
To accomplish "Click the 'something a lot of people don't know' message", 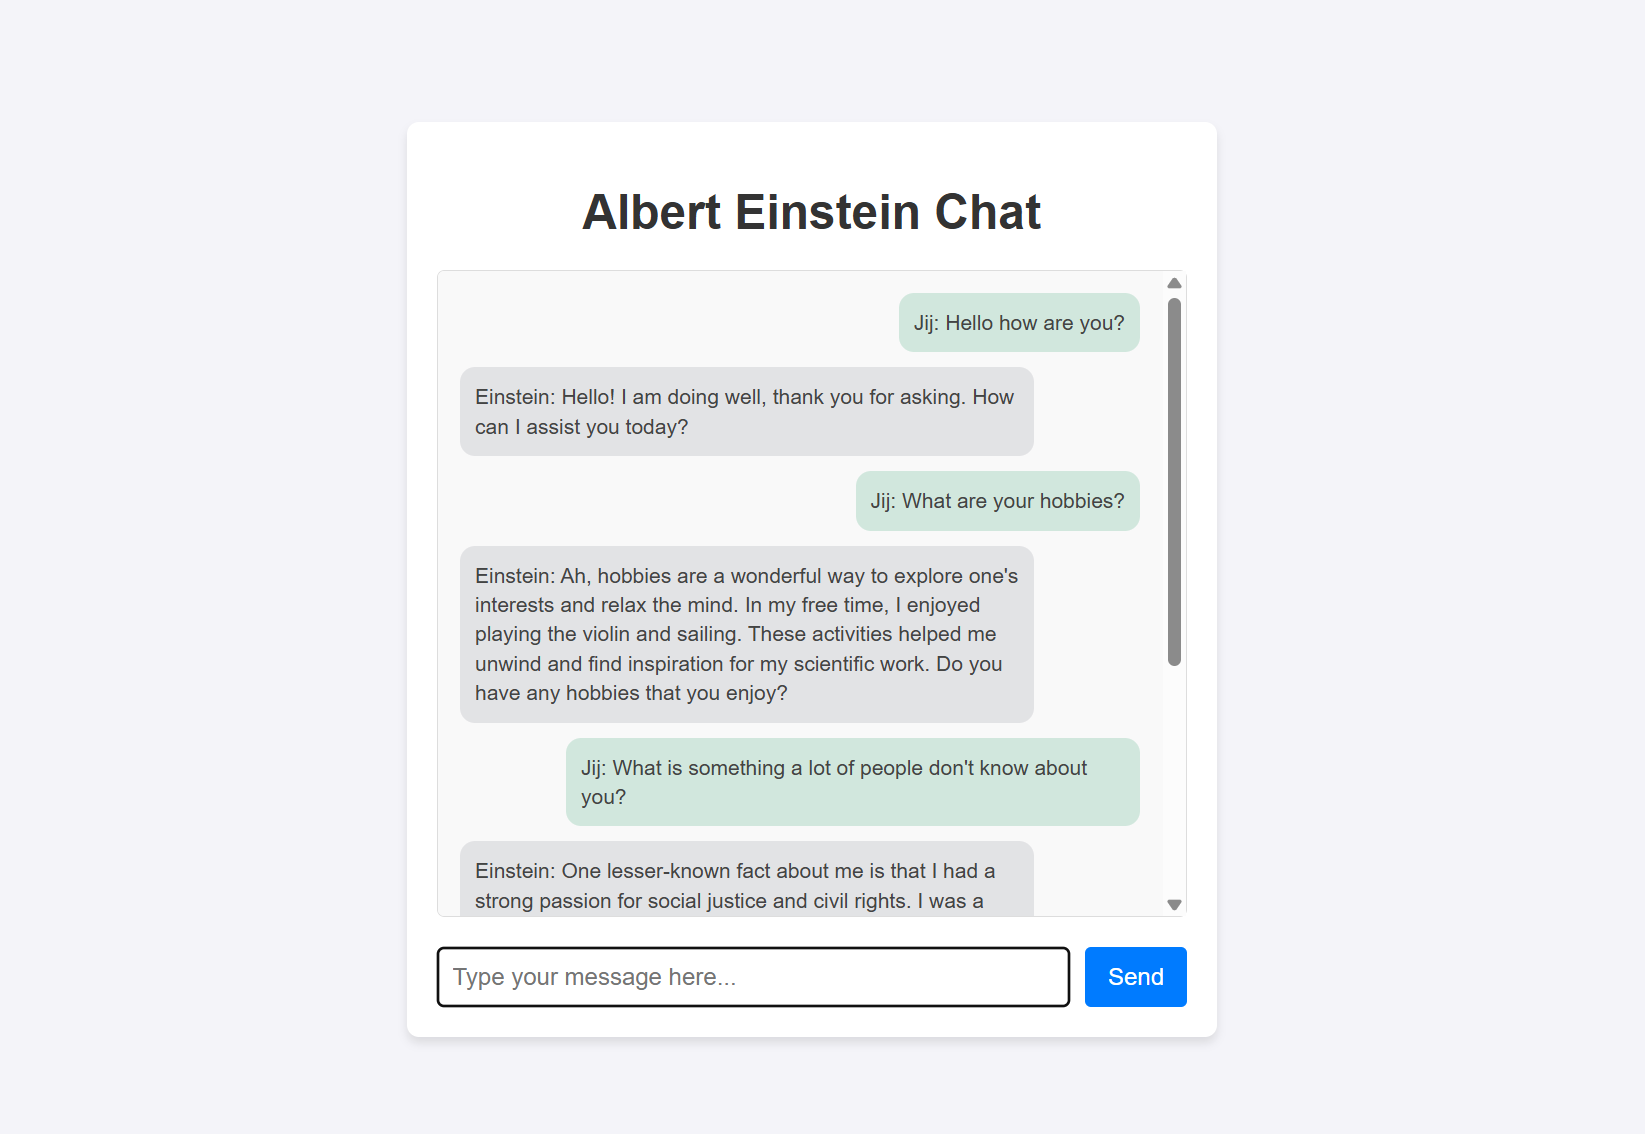I will tap(852, 782).
